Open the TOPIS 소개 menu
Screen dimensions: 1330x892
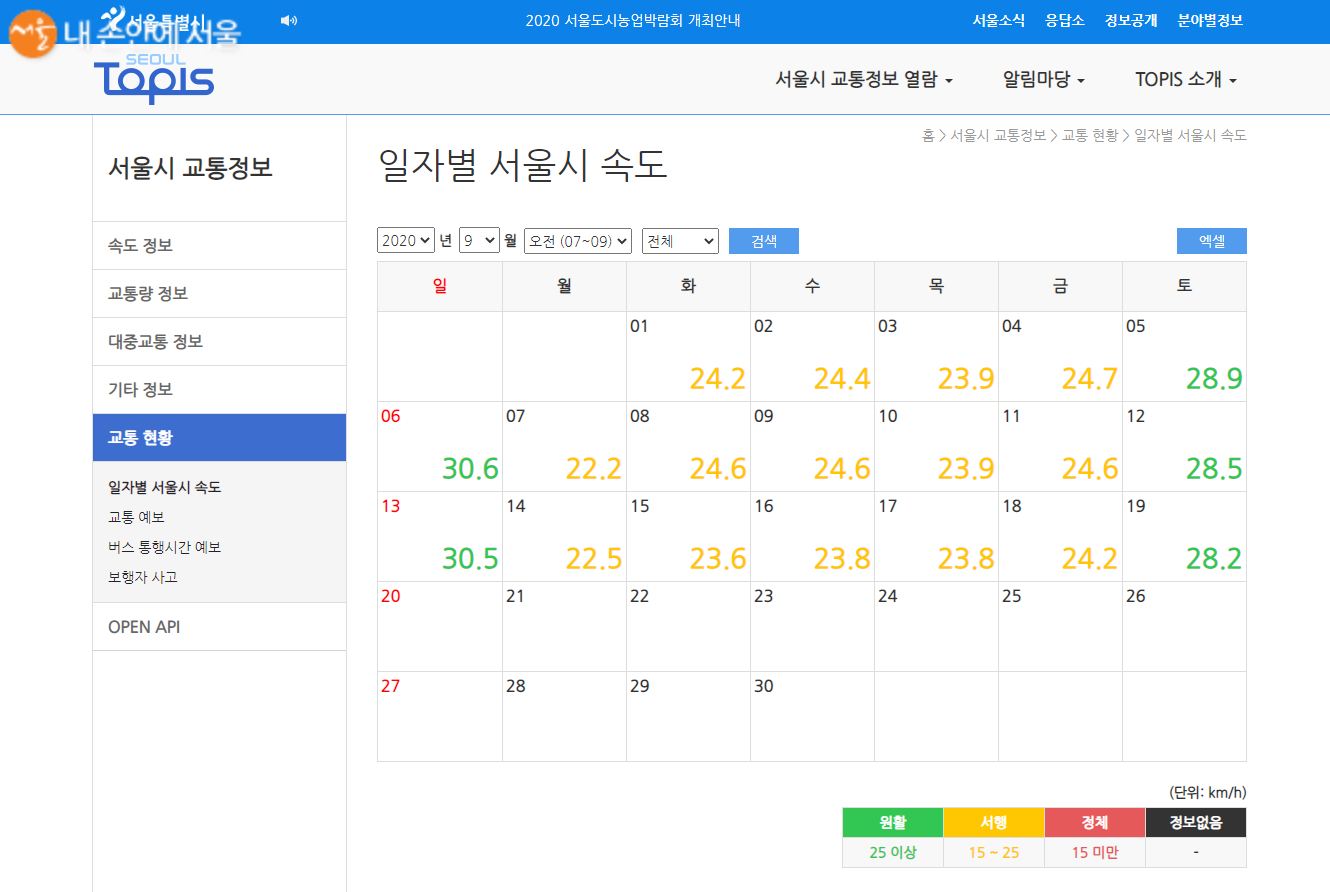pyautogui.click(x=1186, y=80)
